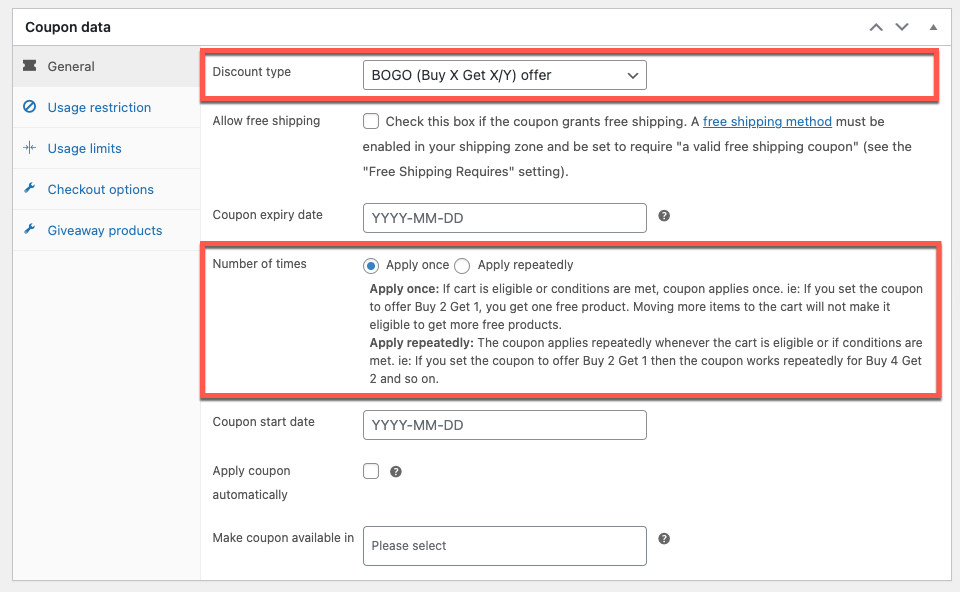The height and width of the screenshot is (592, 960).
Task: Show help for Make coupon available in
Action: (664, 539)
